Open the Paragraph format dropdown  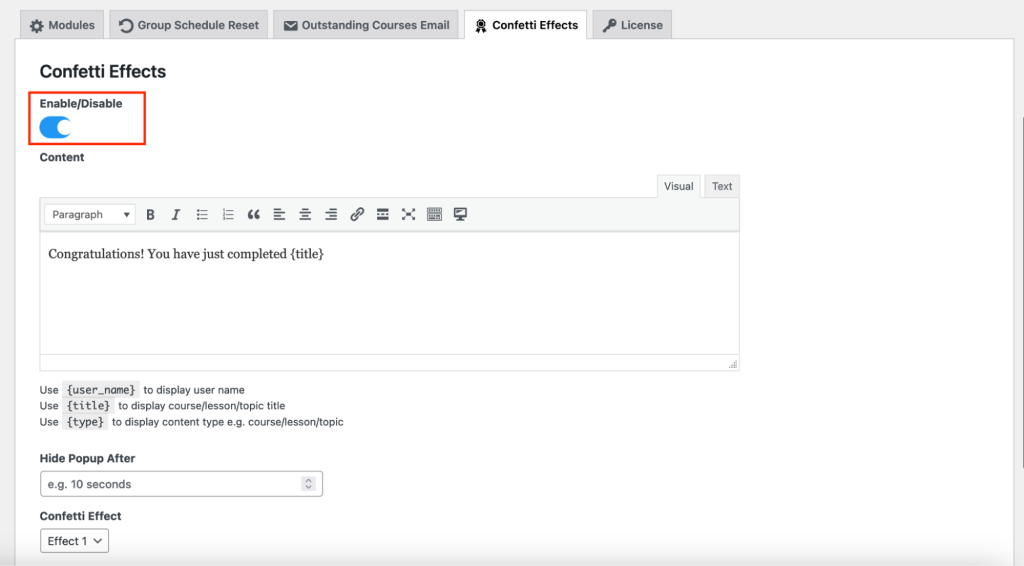click(90, 214)
